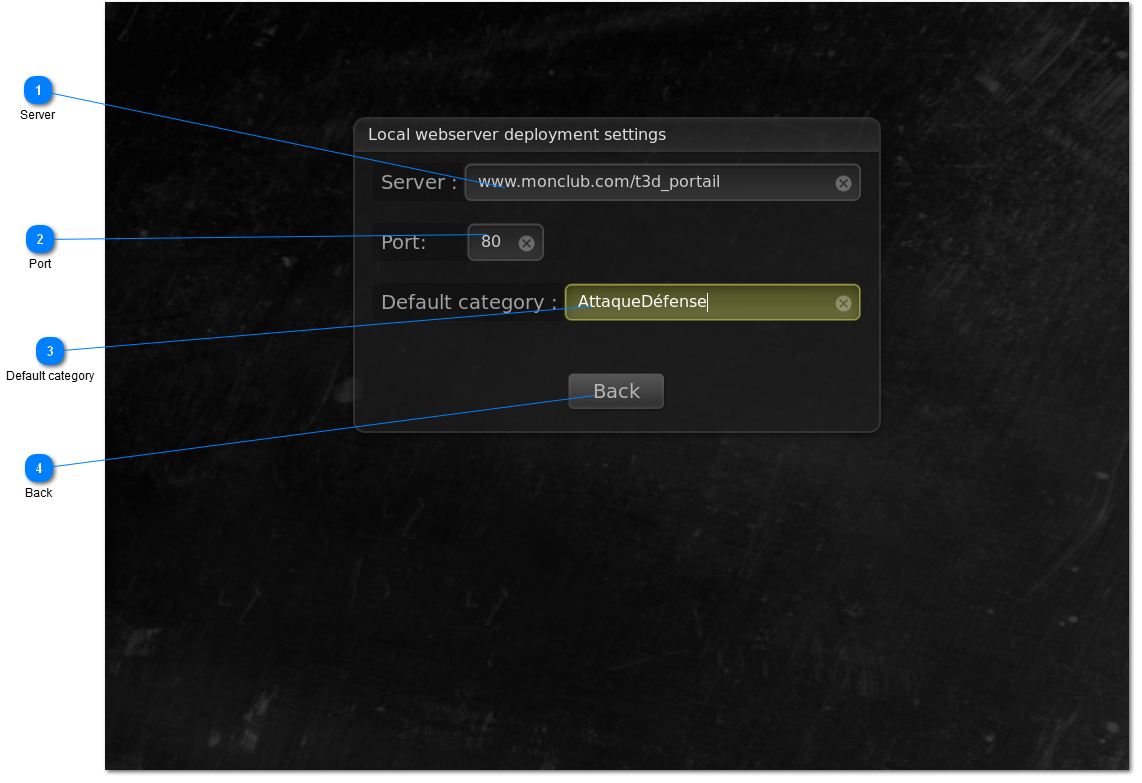The width and height of the screenshot is (1142, 783).
Task: Click the blue annotation badge number 3
Action: point(50,351)
